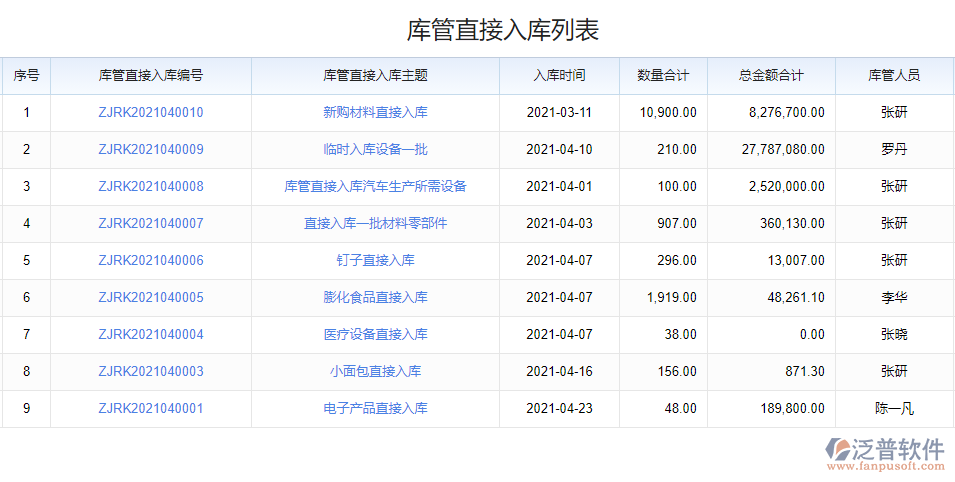Select keeper cell 陈一凡
Screen dimensions: 955x482
pyautogui.click(x=893, y=408)
